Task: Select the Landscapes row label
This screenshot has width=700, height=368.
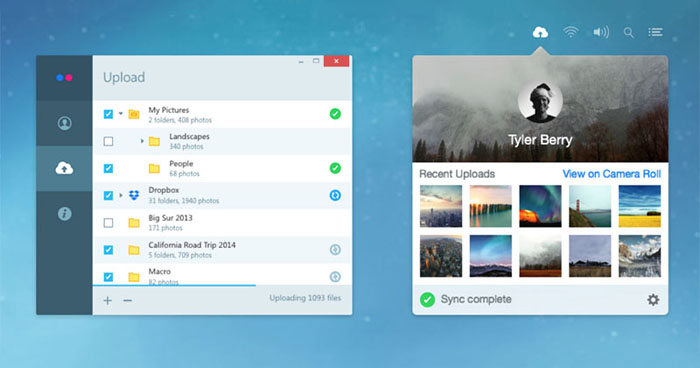Action: [x=189, y=136]
